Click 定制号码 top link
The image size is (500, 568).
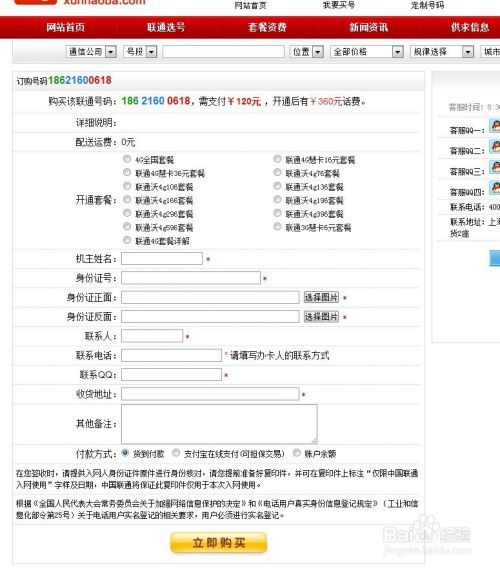click(x=427, y=5)
